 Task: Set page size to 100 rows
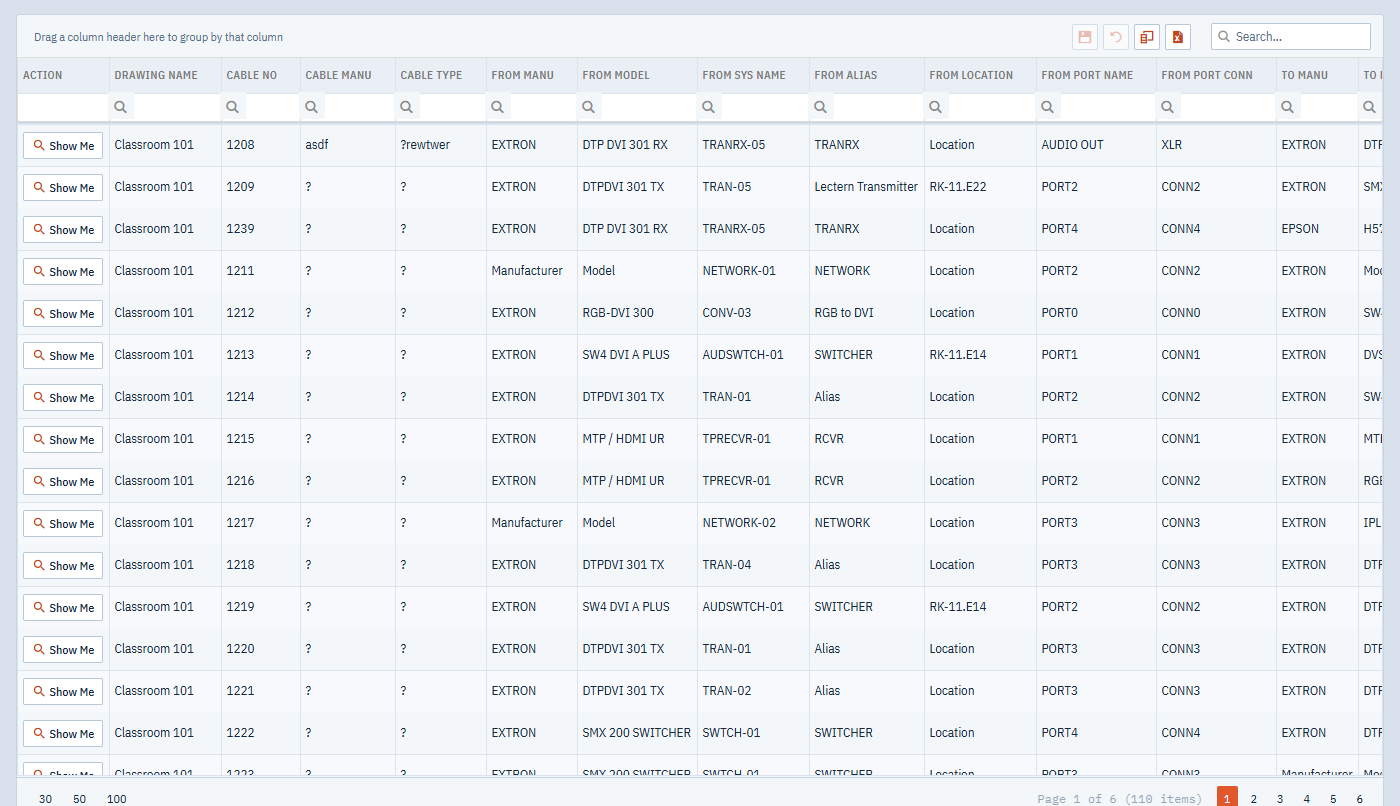point(117,799)
